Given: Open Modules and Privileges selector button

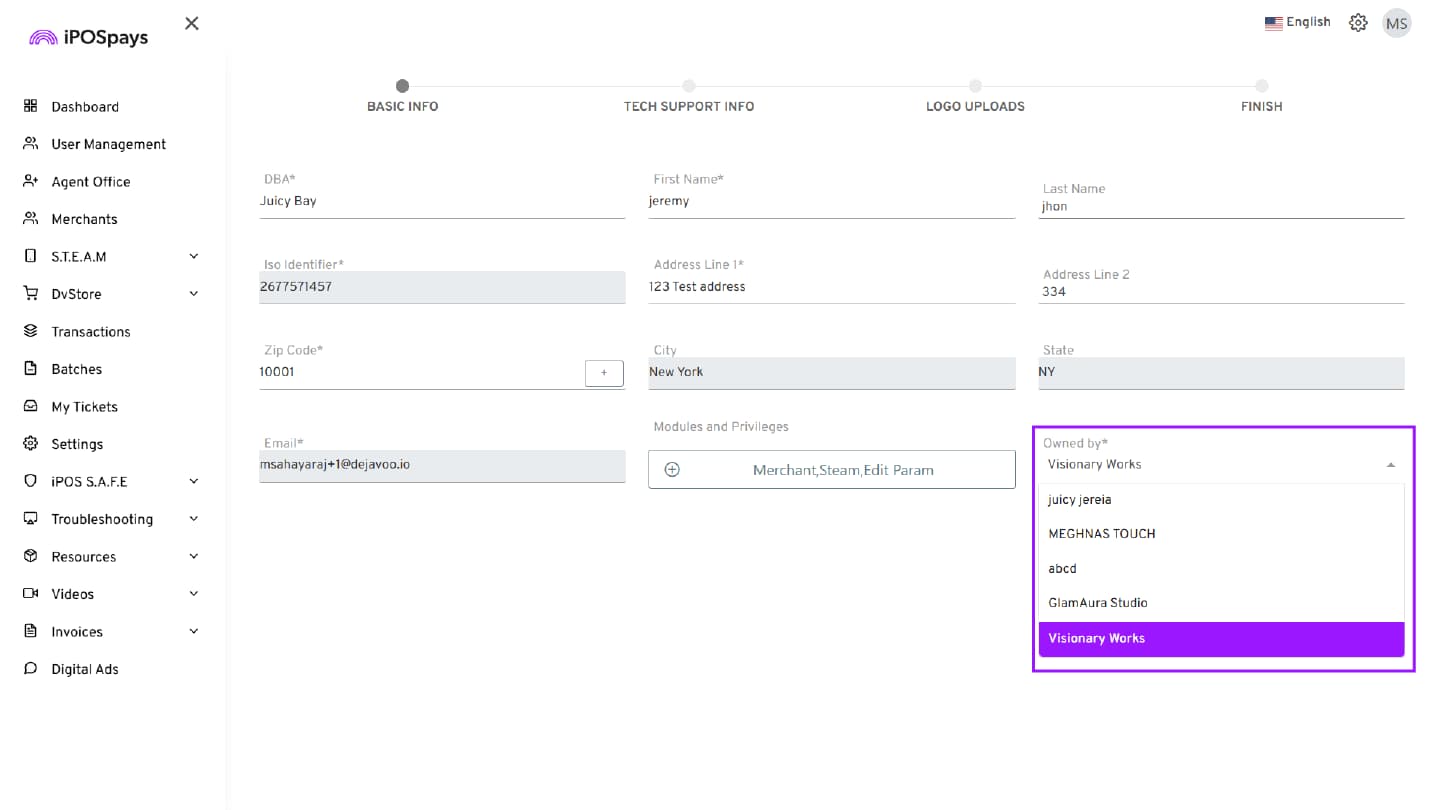Looking at the screenshot, I should coord(831,469).
